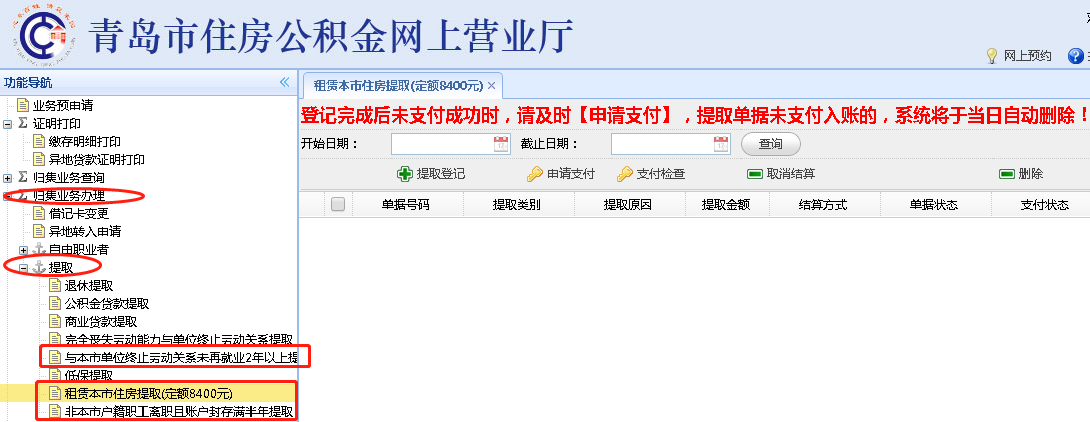Expand the 归集业务查询 tree node
The image size is (1090, 422).
[x=9, y=177]
